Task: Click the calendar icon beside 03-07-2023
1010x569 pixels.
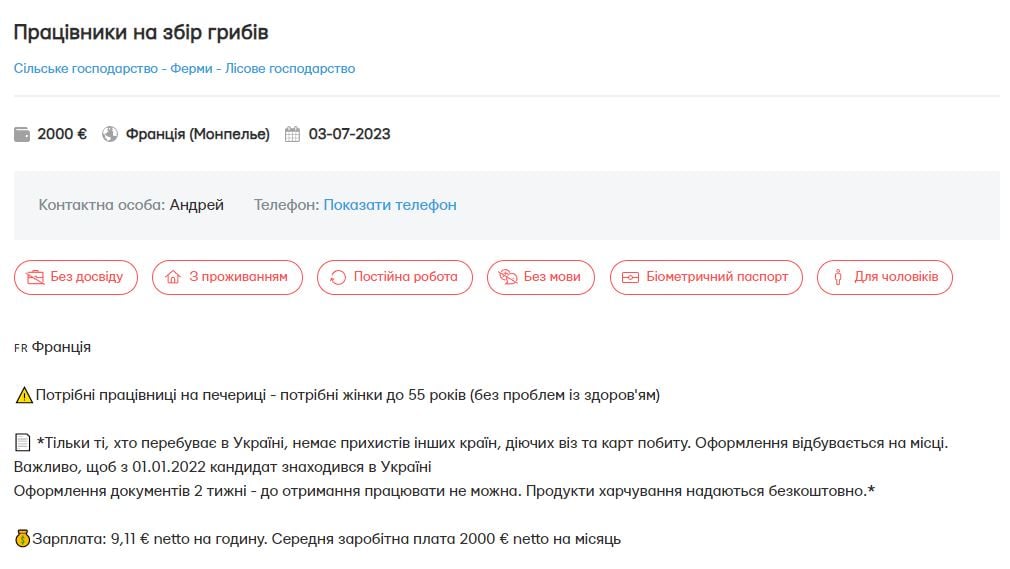Action: pos(293,134)
